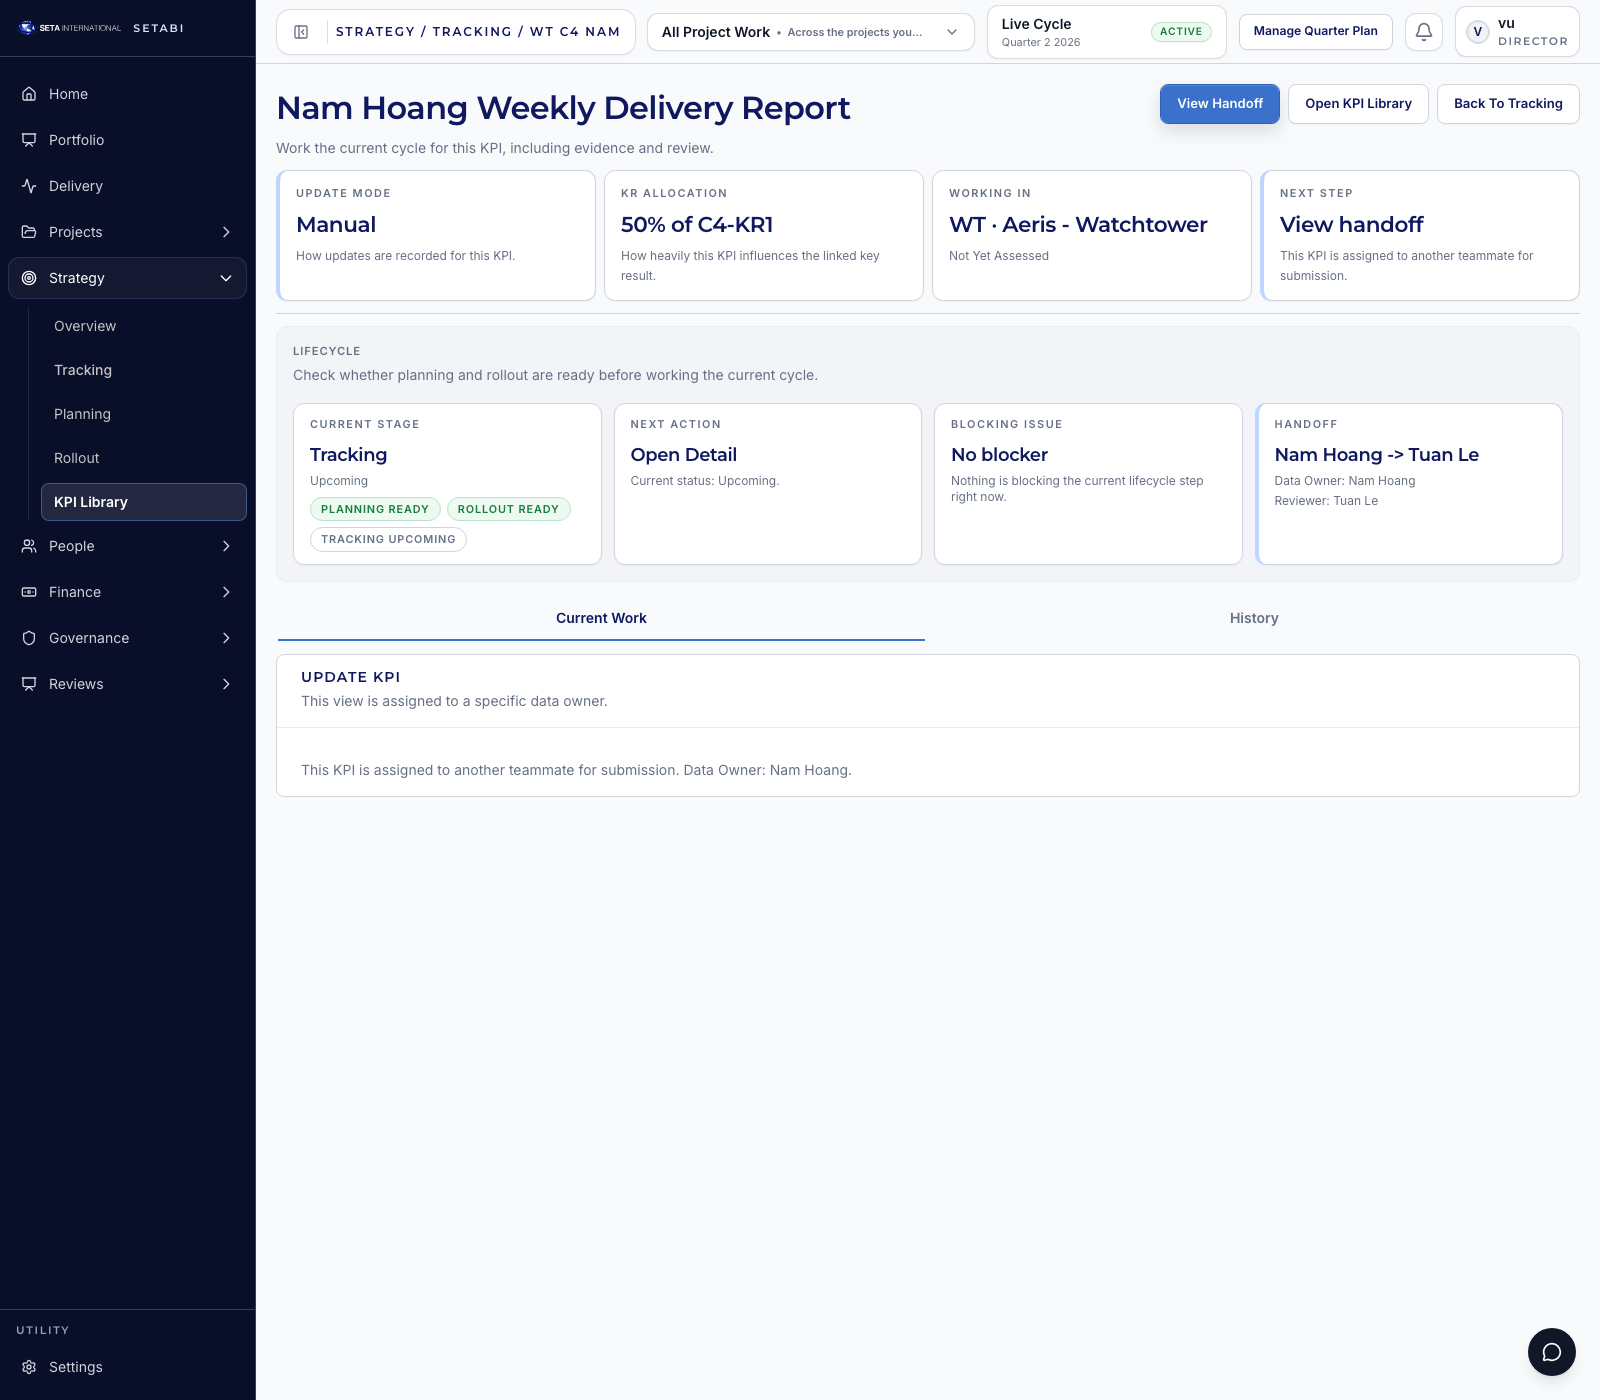Click the Portfolio icon in sidebar
Screen dimensions: 1600x1400
[29, 140]
